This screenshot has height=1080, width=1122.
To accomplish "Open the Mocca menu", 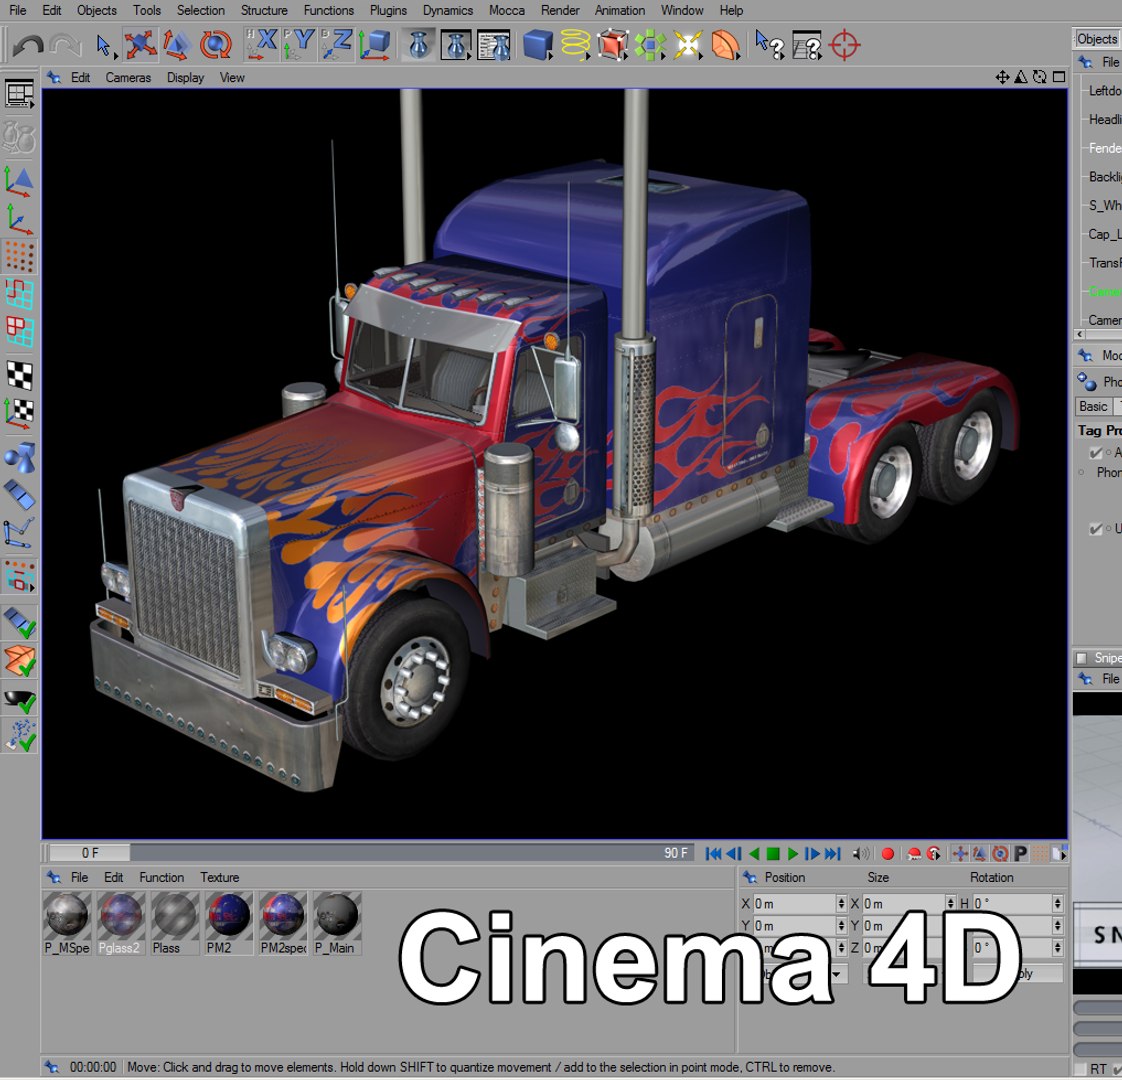I will [x=507, y=10].
